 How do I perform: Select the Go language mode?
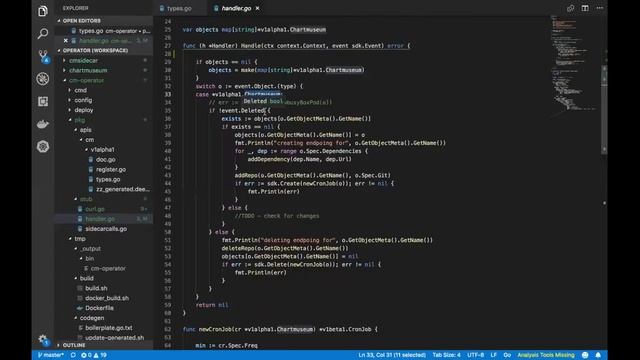507,355
